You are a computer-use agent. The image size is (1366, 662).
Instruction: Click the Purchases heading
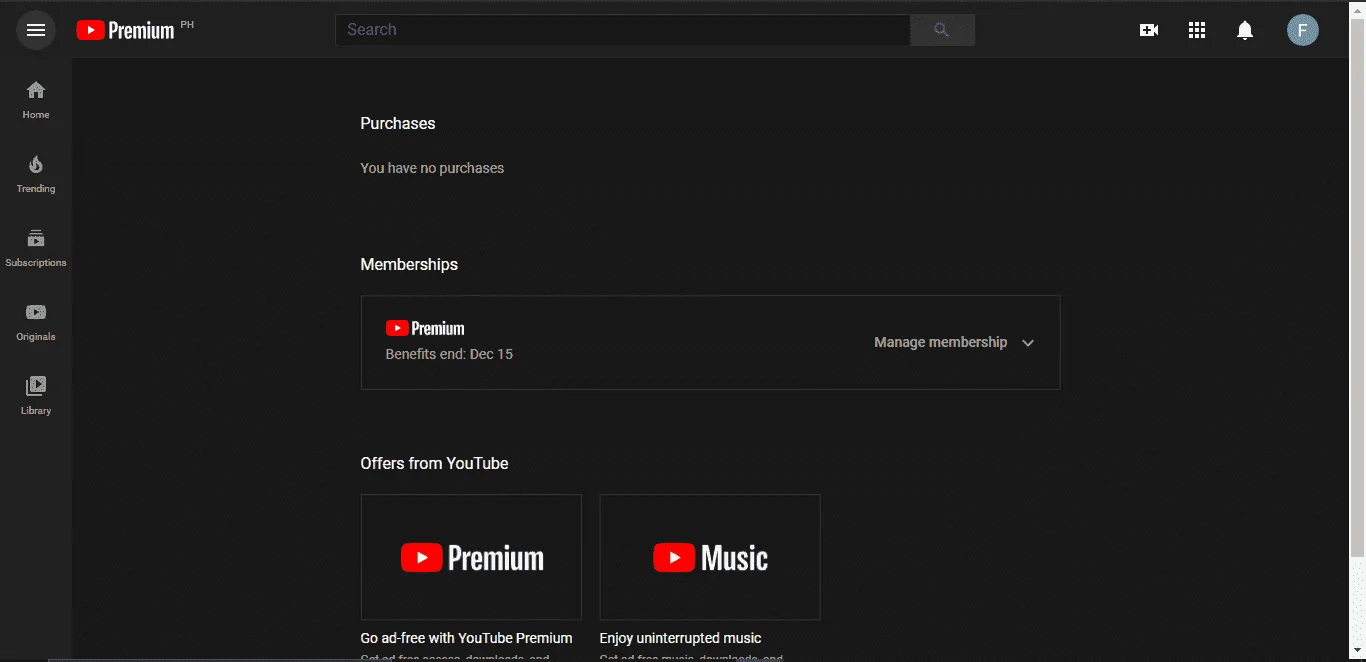398,123
